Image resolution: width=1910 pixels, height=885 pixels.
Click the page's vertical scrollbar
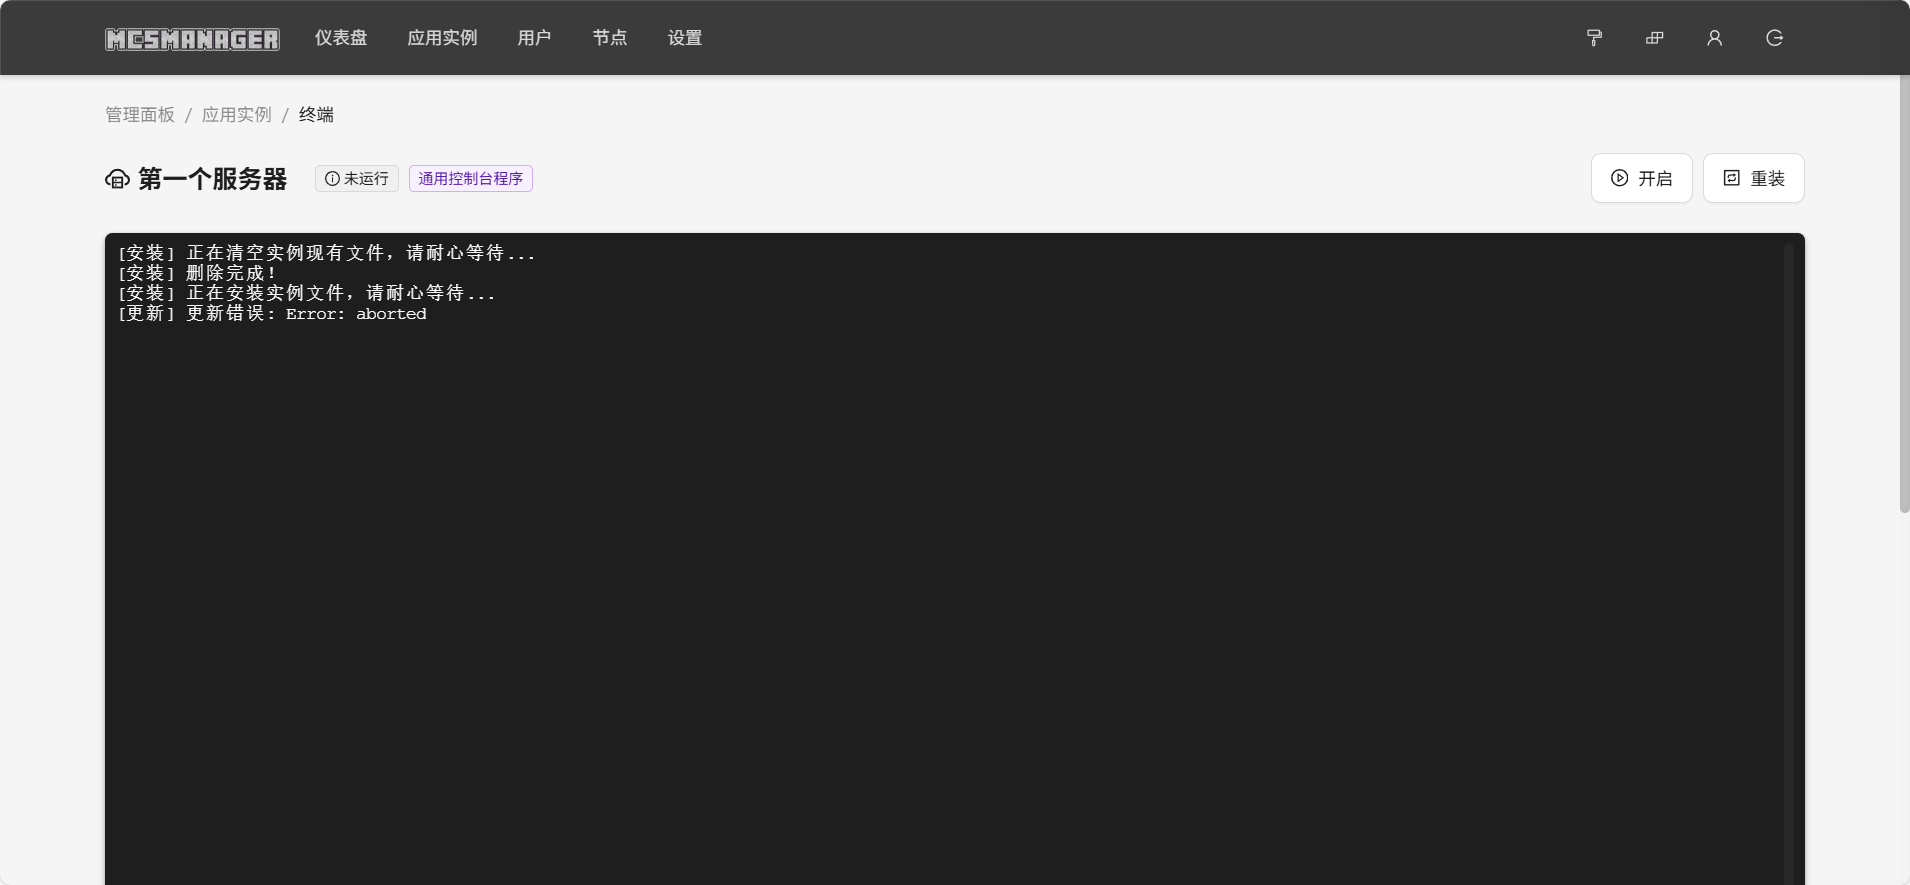pyautogui.click(x=1904, y=300)
